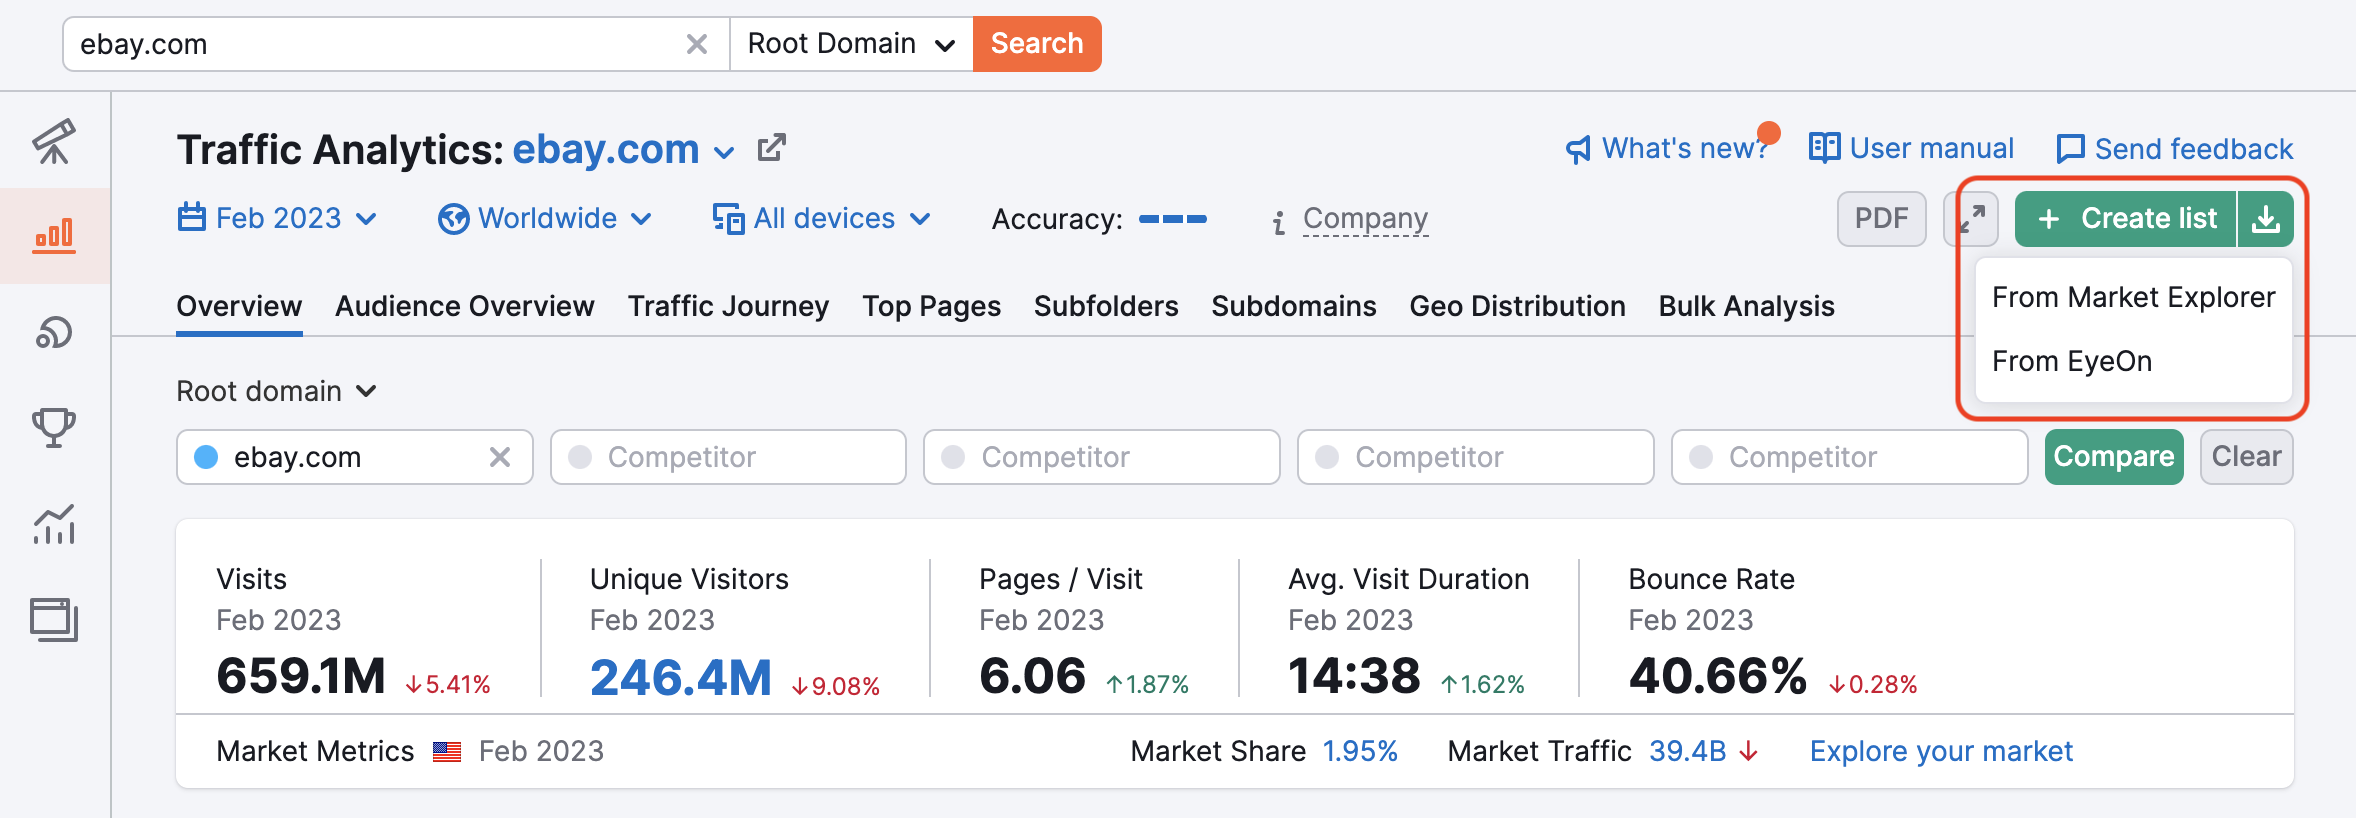Click the fullscreen expand icon button

pyautogui.click(x=1971, y=219)
